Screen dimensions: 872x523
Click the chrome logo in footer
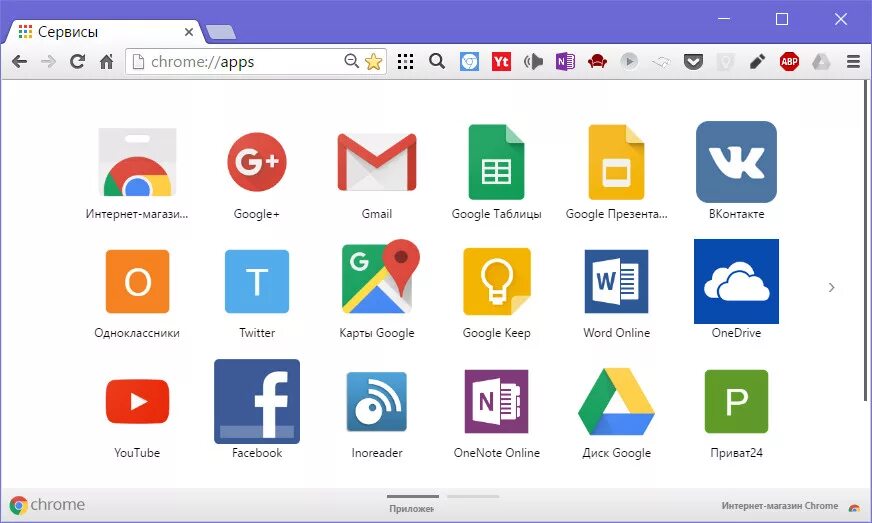coord(47,505)
